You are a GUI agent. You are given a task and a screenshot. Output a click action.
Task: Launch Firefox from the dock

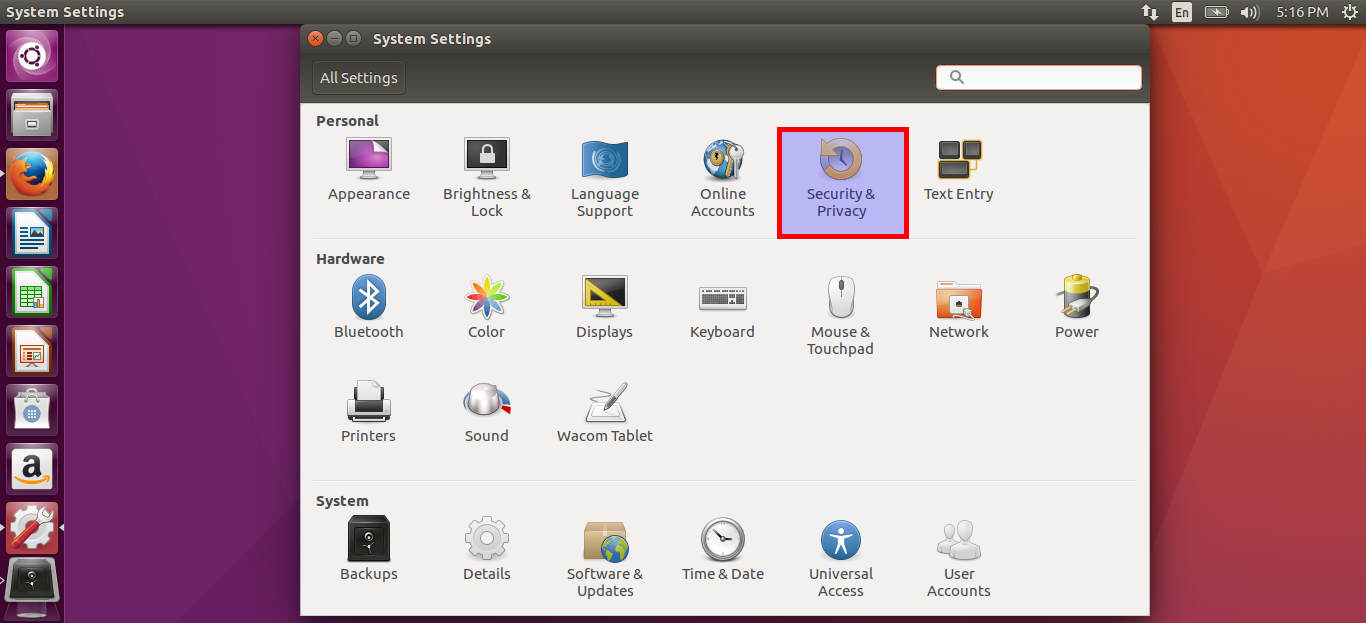click(x=31, y=173)
